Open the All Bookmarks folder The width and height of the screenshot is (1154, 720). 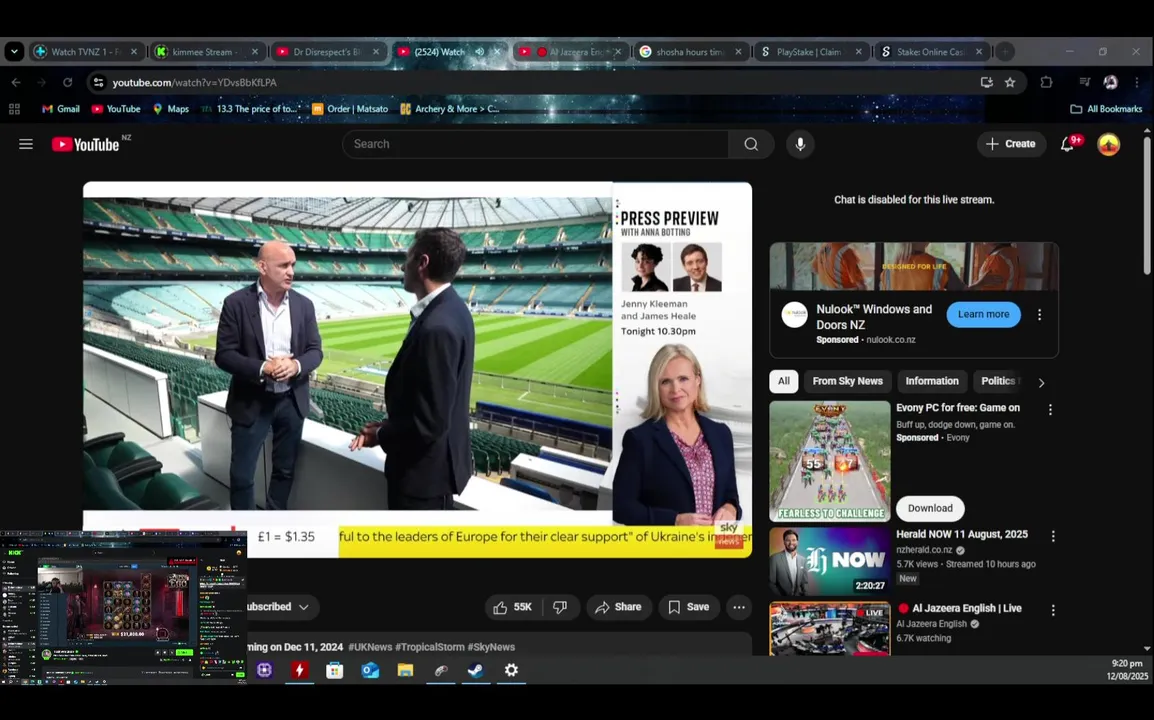tap(1106, 109)
